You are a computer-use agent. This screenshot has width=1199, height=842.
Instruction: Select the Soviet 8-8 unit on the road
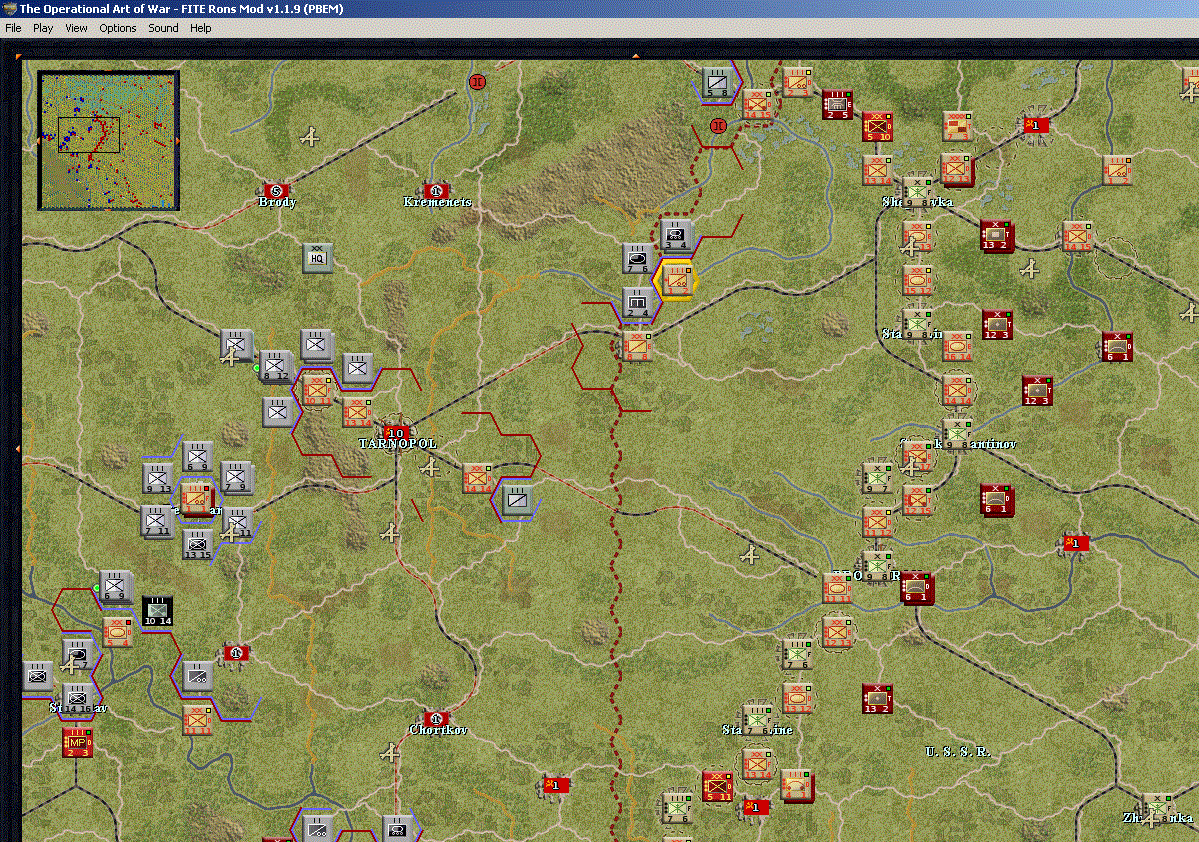(636, 346)
